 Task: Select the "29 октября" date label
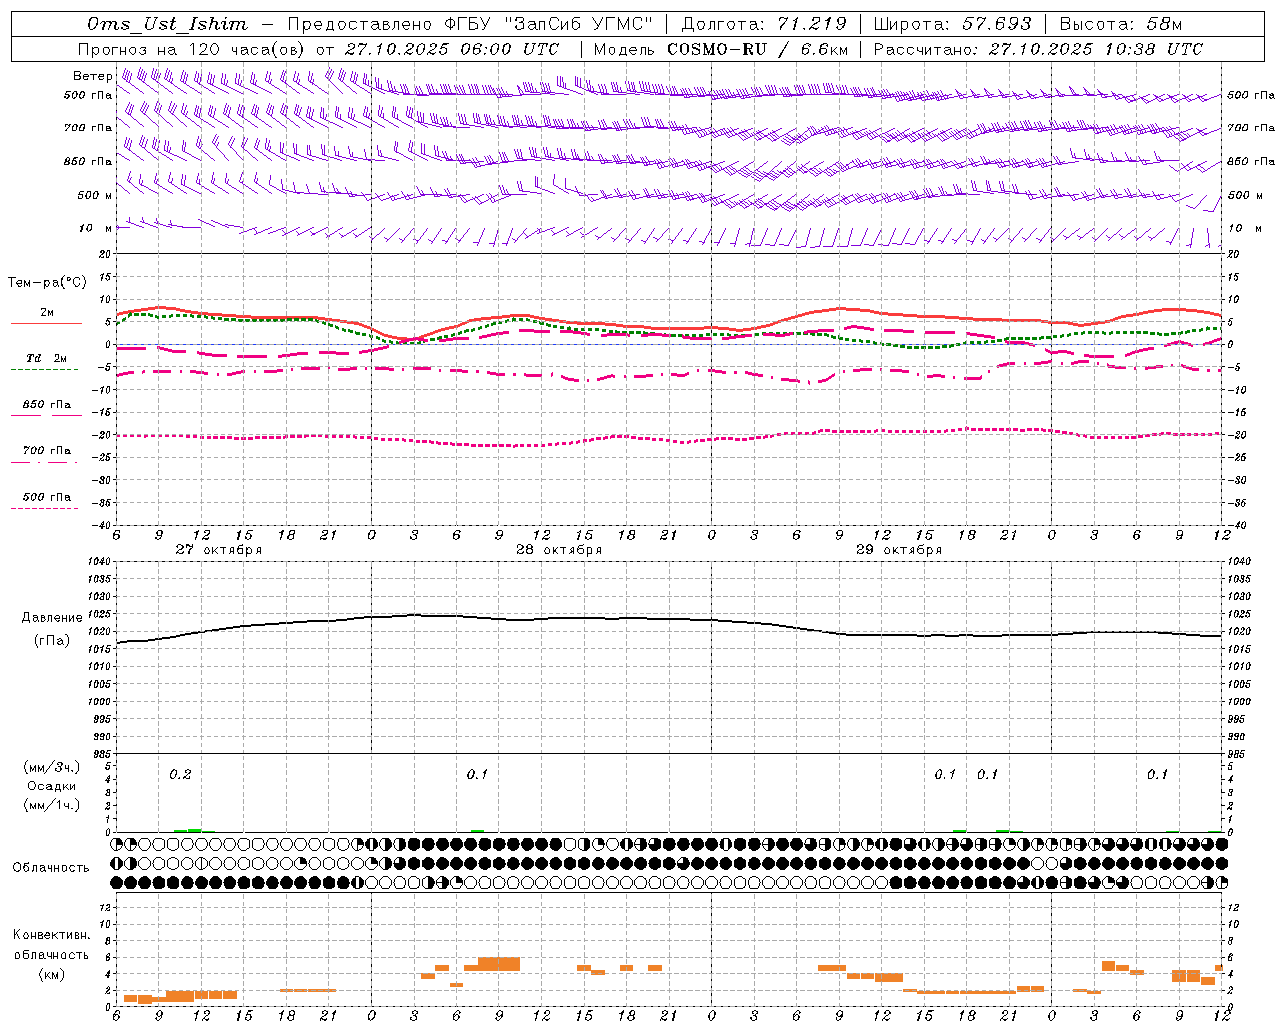pyautogui.click(x=899, y=550)
